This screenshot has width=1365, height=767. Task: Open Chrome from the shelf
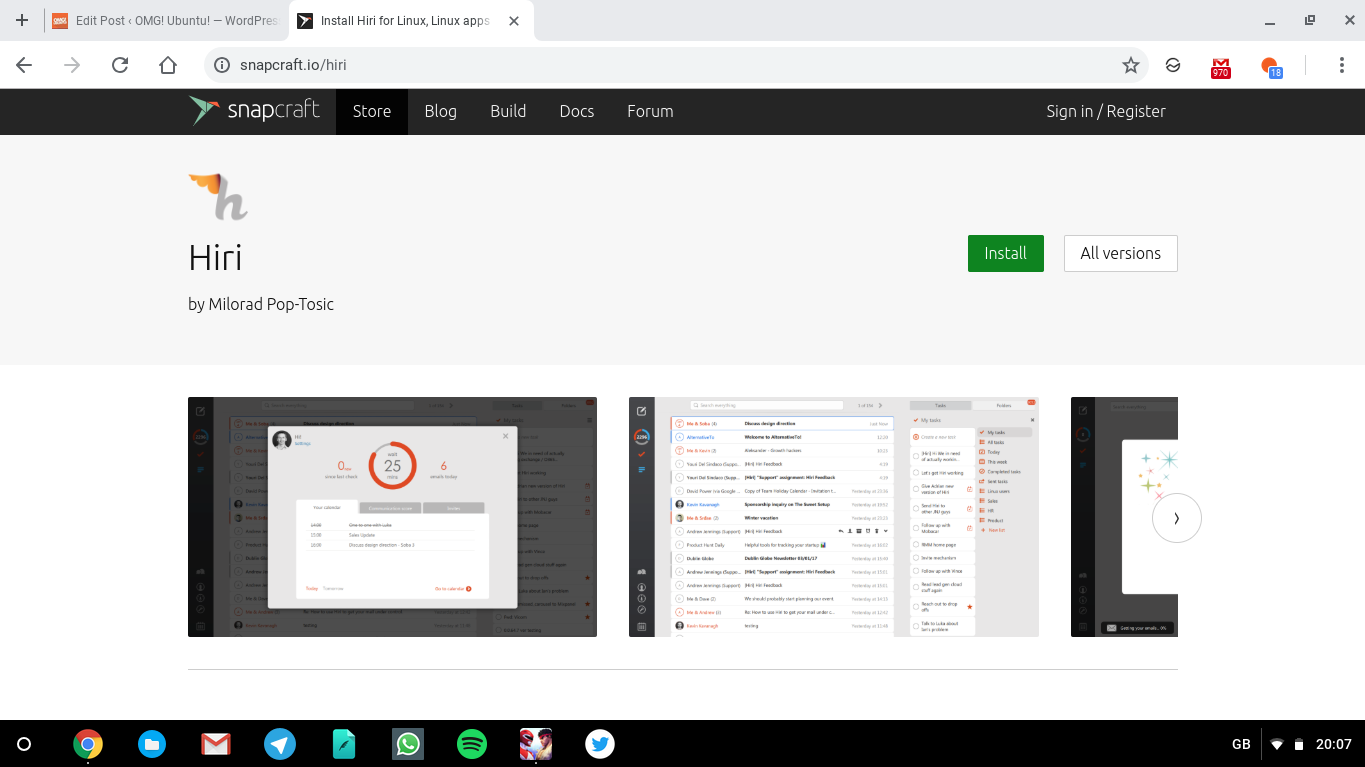88,744
